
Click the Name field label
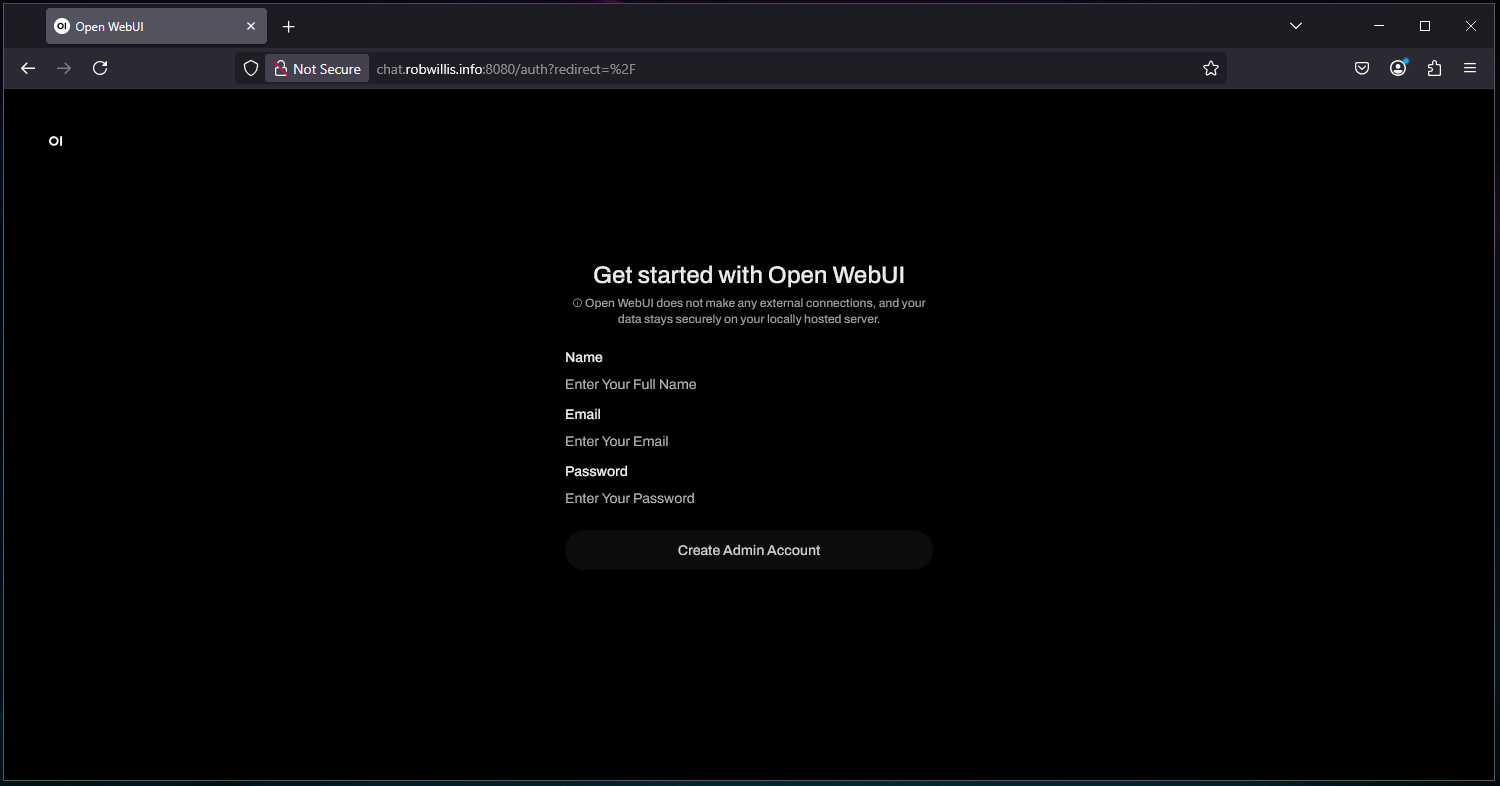[584, 357]
